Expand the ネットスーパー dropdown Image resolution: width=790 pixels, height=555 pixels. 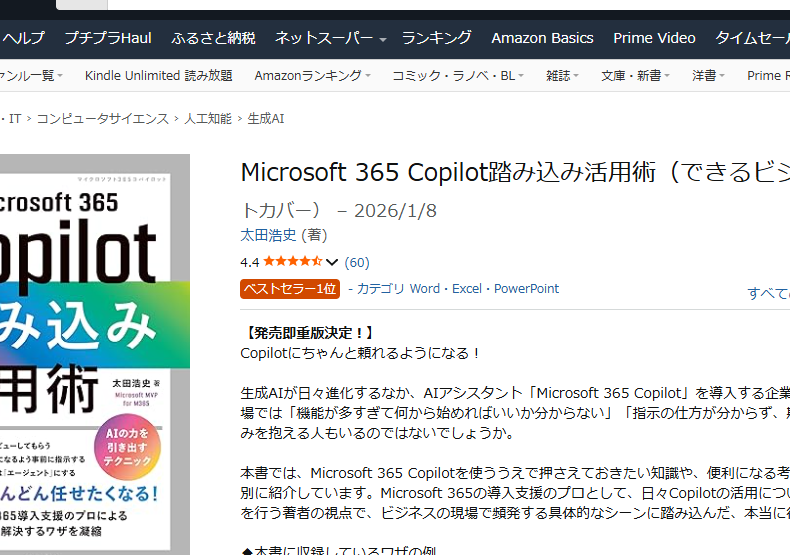point(331,38)
